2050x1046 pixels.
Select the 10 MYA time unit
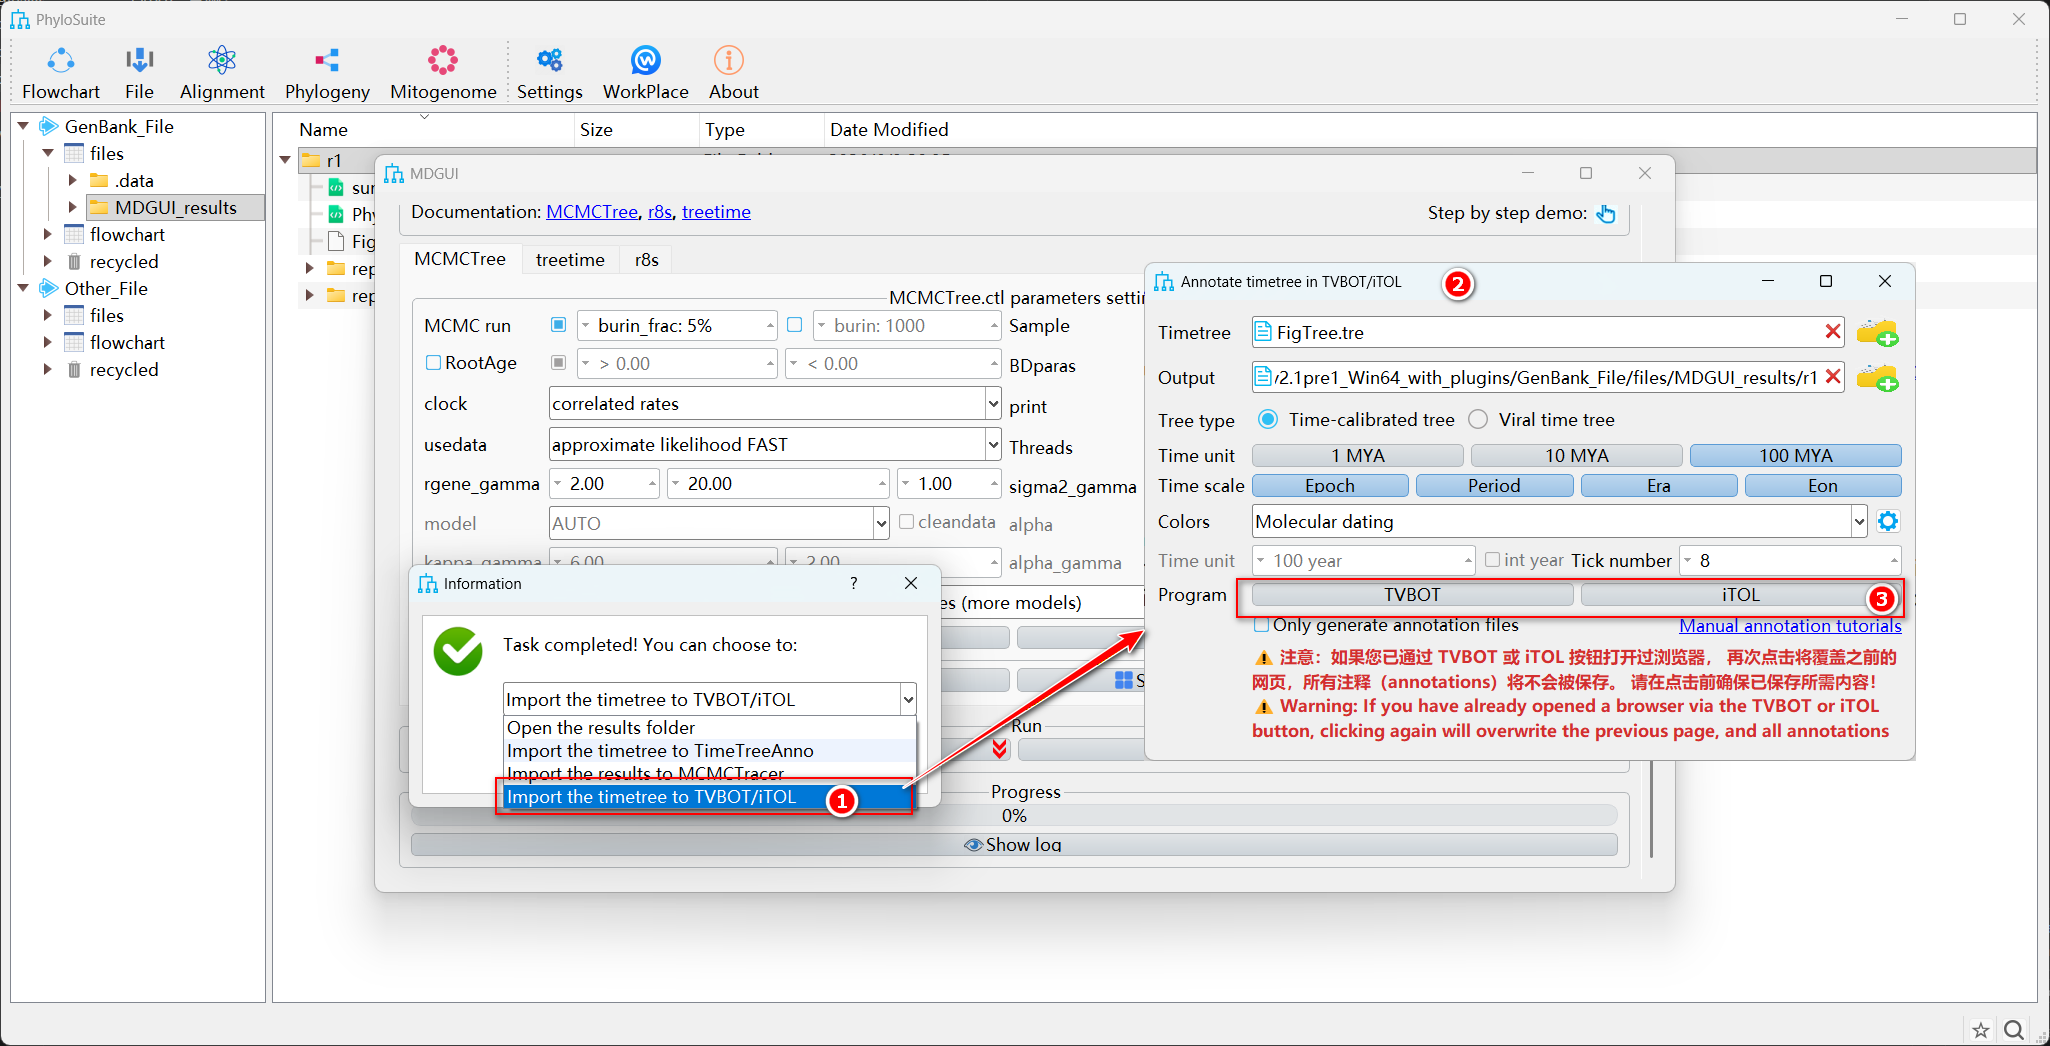point(1576,456)
